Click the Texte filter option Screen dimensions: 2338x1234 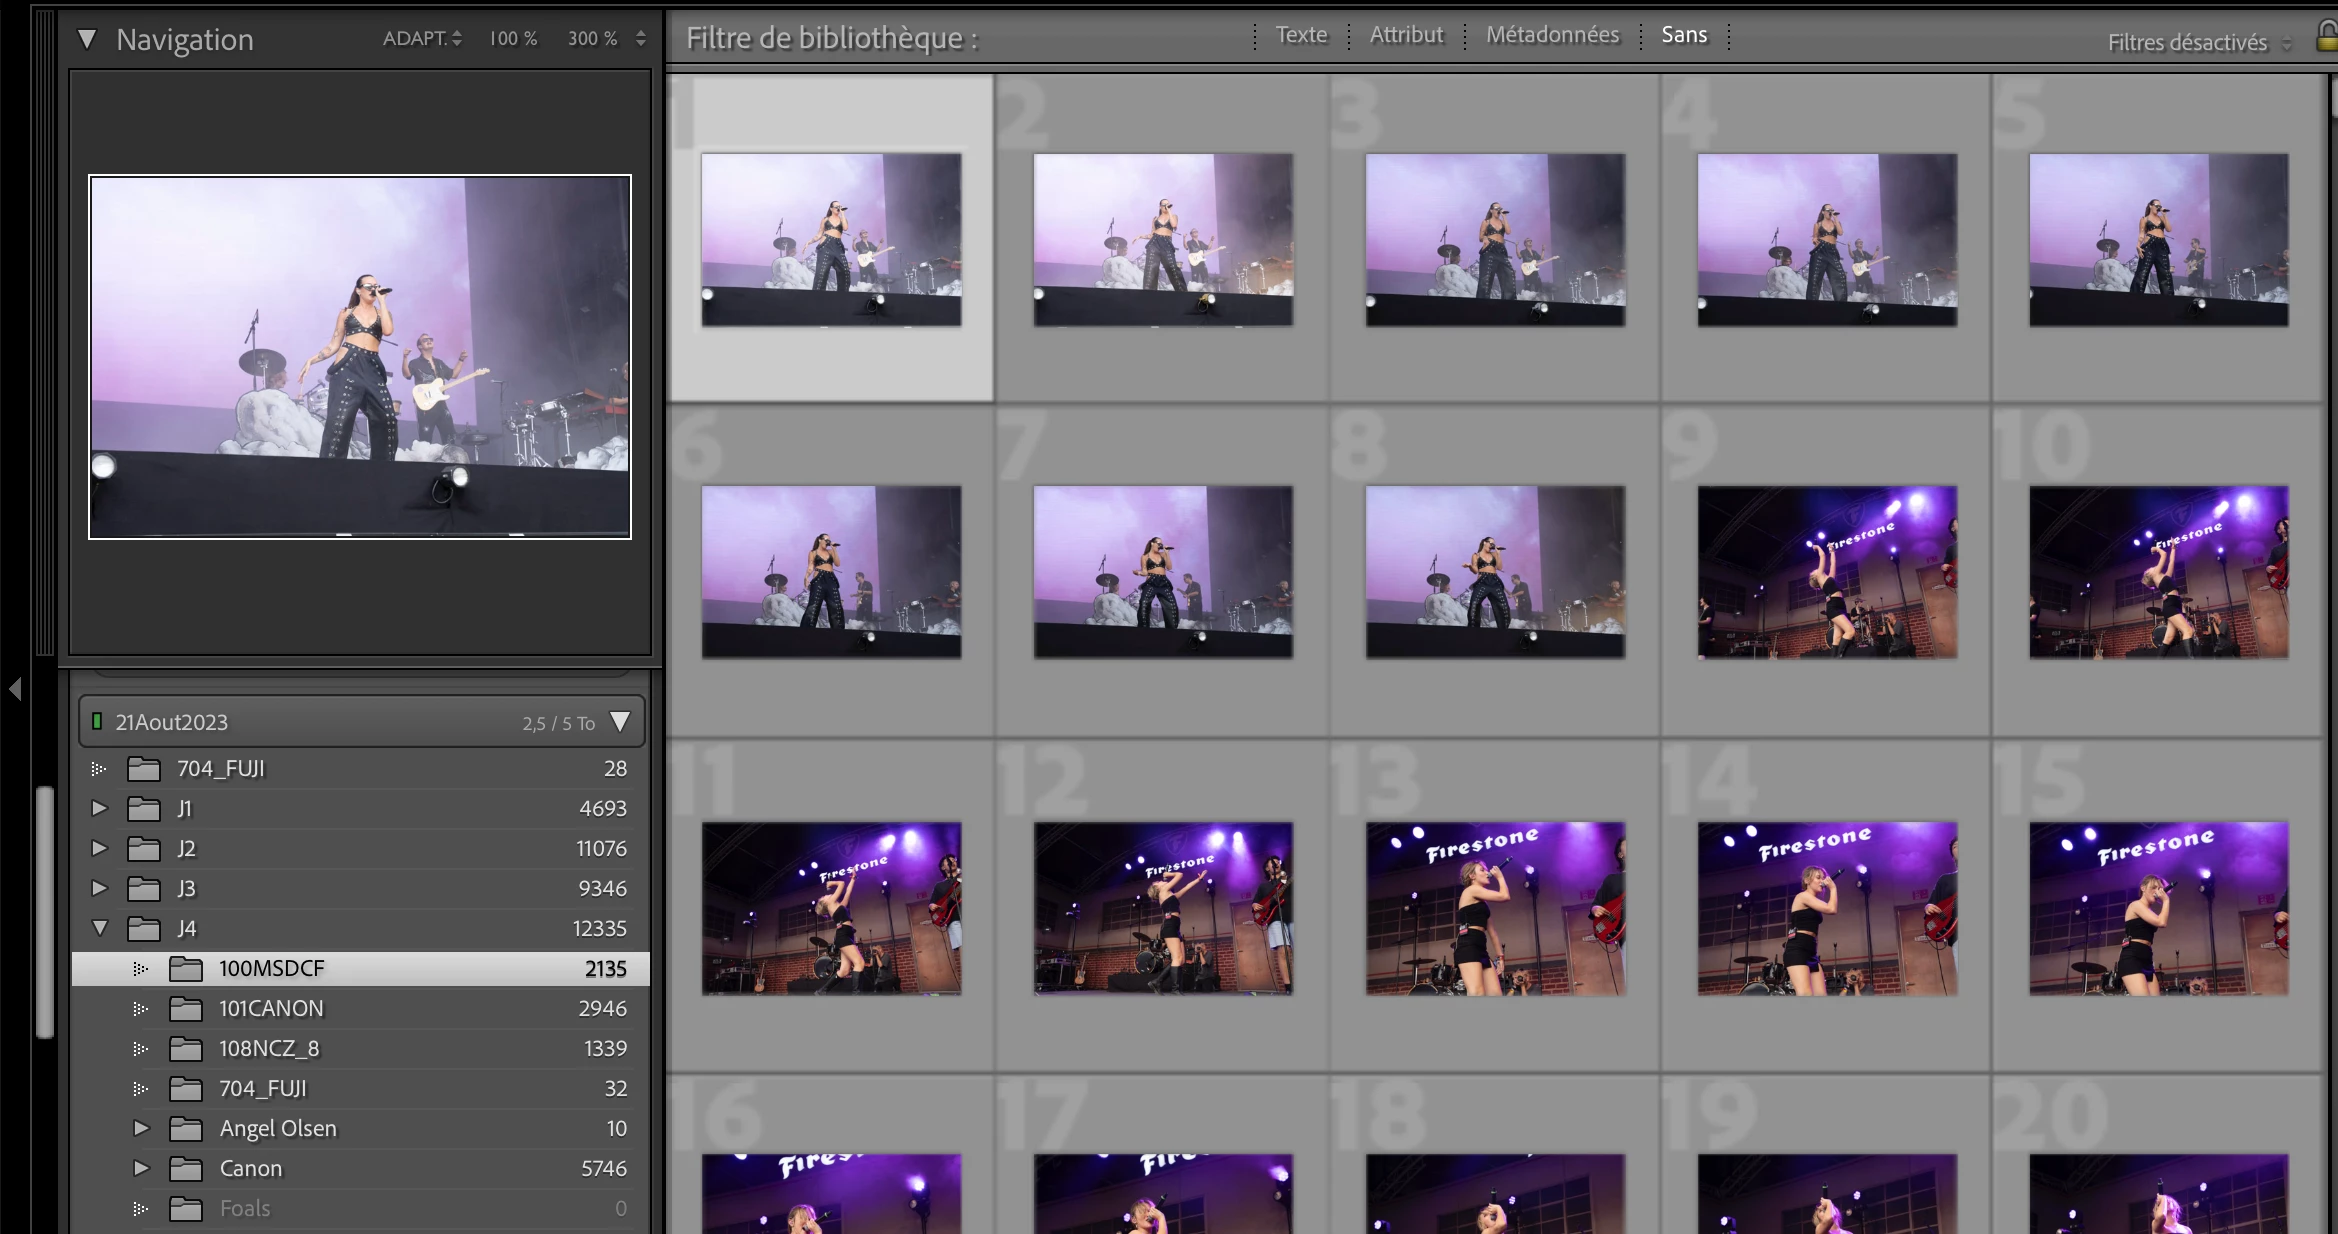[x=1301, y=35]
